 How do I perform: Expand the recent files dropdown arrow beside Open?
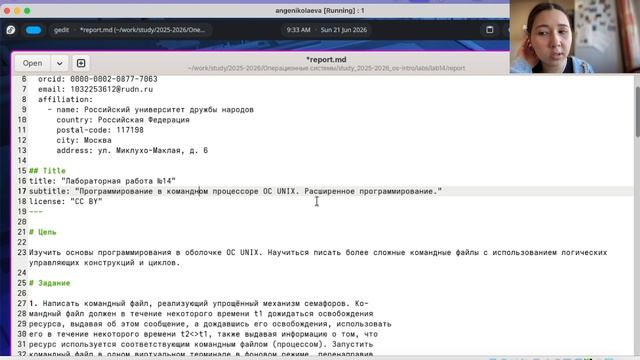(60, 63)
